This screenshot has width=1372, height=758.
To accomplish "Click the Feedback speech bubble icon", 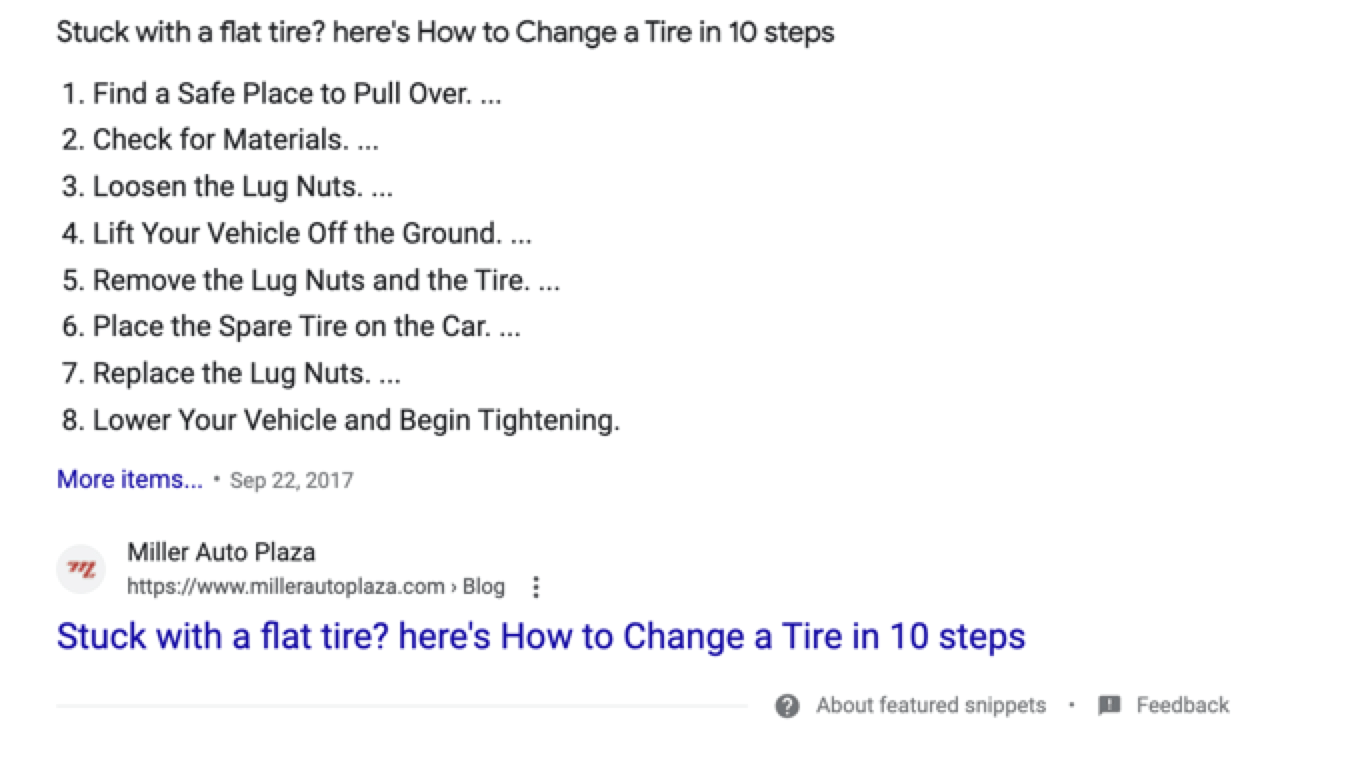I will (1109, 706).
